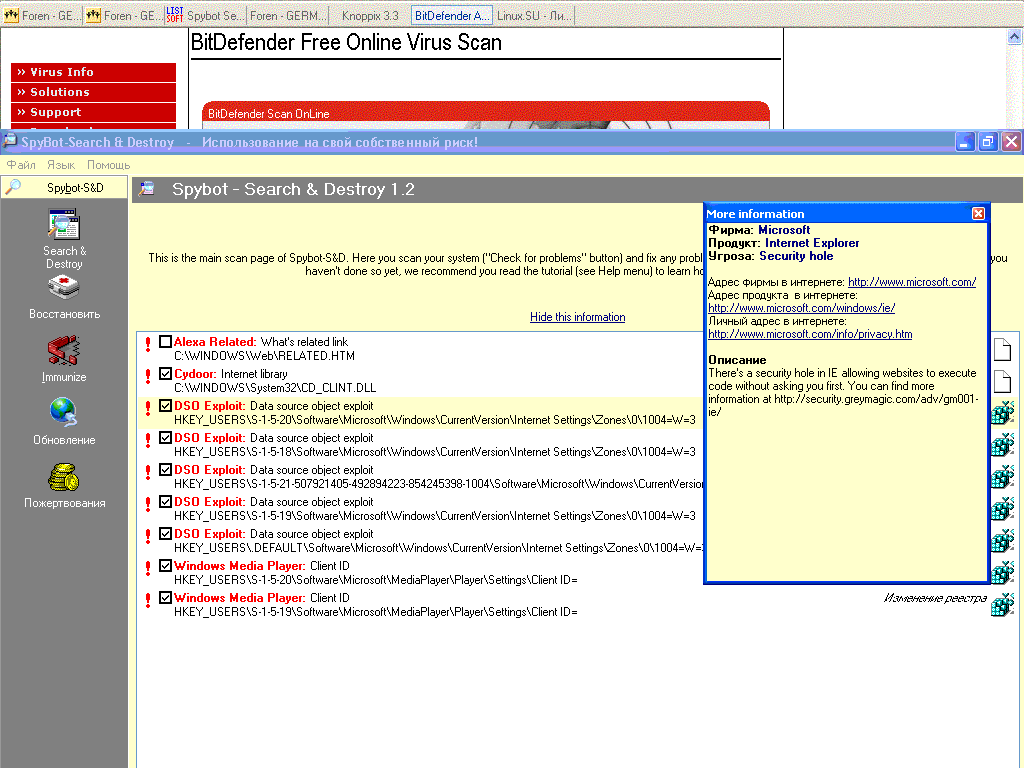Click the icon left of the Spybot - Search & Destroy 1.2 heading
The image size is (1024, 768).
click(x=147, y=189)
